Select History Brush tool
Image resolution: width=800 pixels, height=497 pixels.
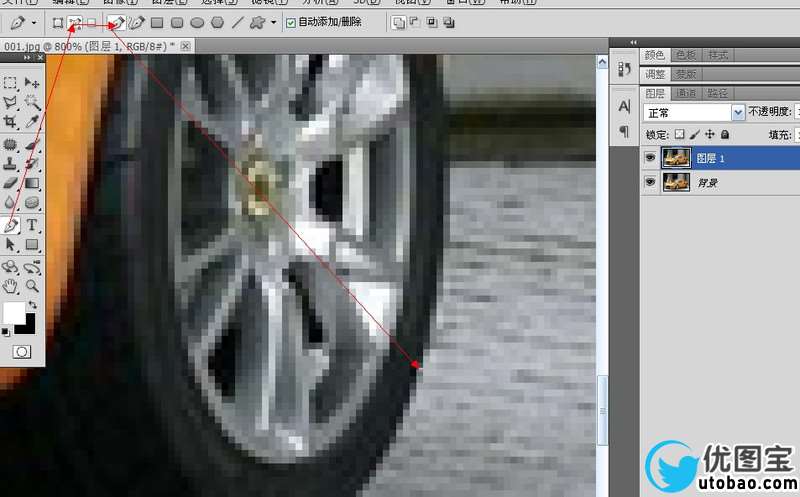pyautogui.click(x=32, y=164)
